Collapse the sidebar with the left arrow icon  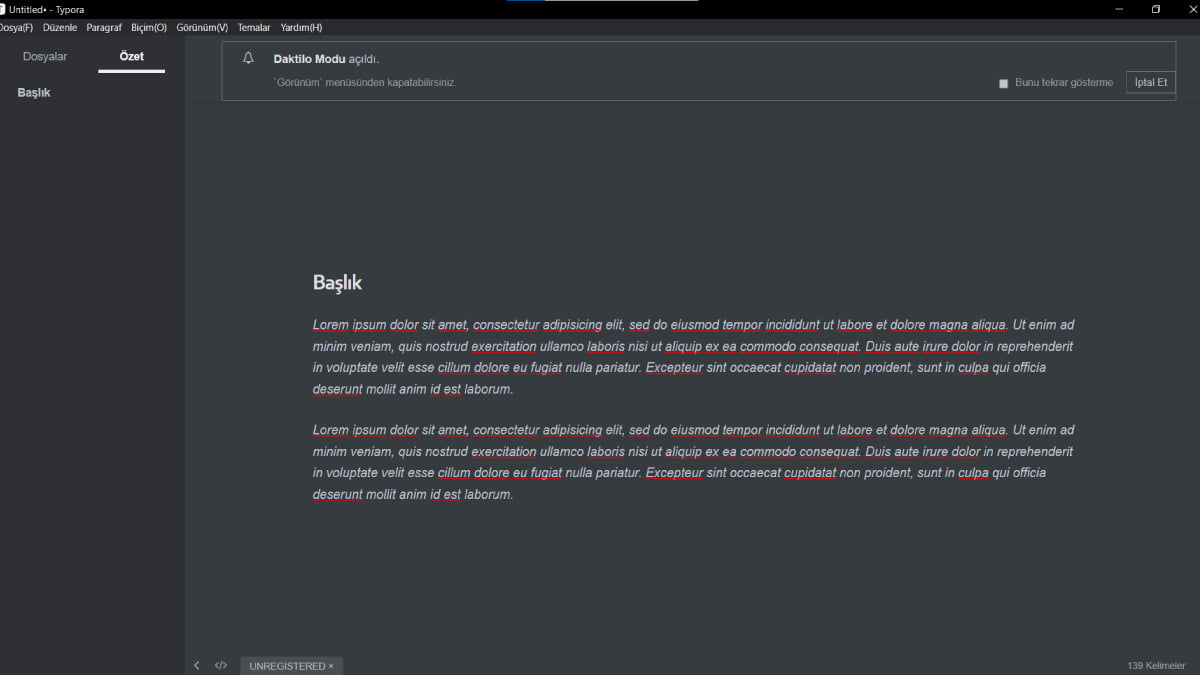tap(197, 666)
